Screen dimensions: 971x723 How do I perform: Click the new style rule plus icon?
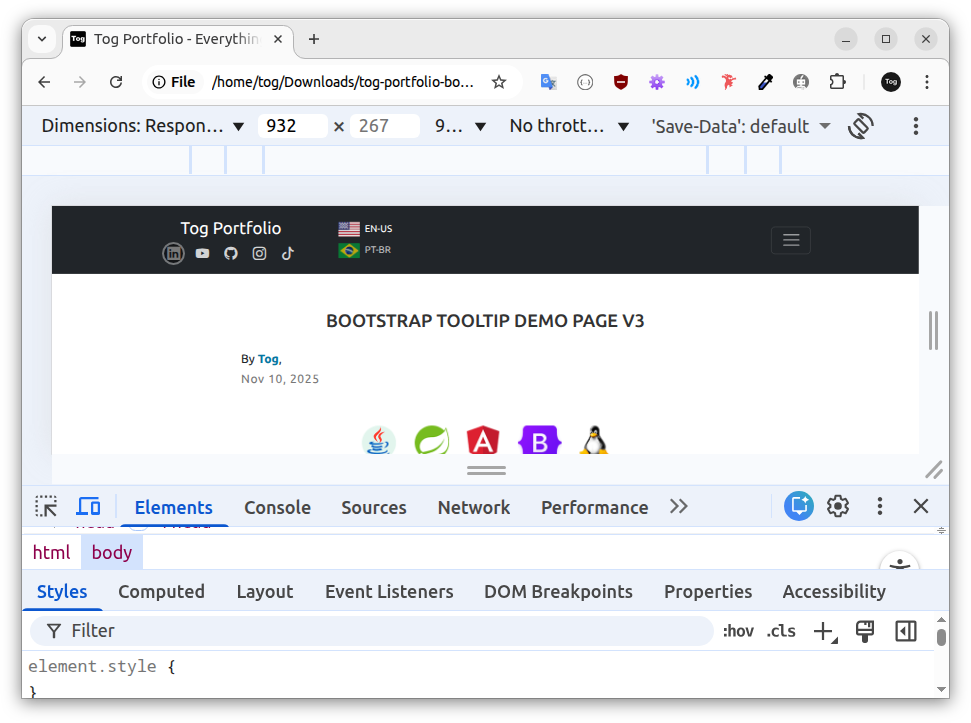coord(825,631)
